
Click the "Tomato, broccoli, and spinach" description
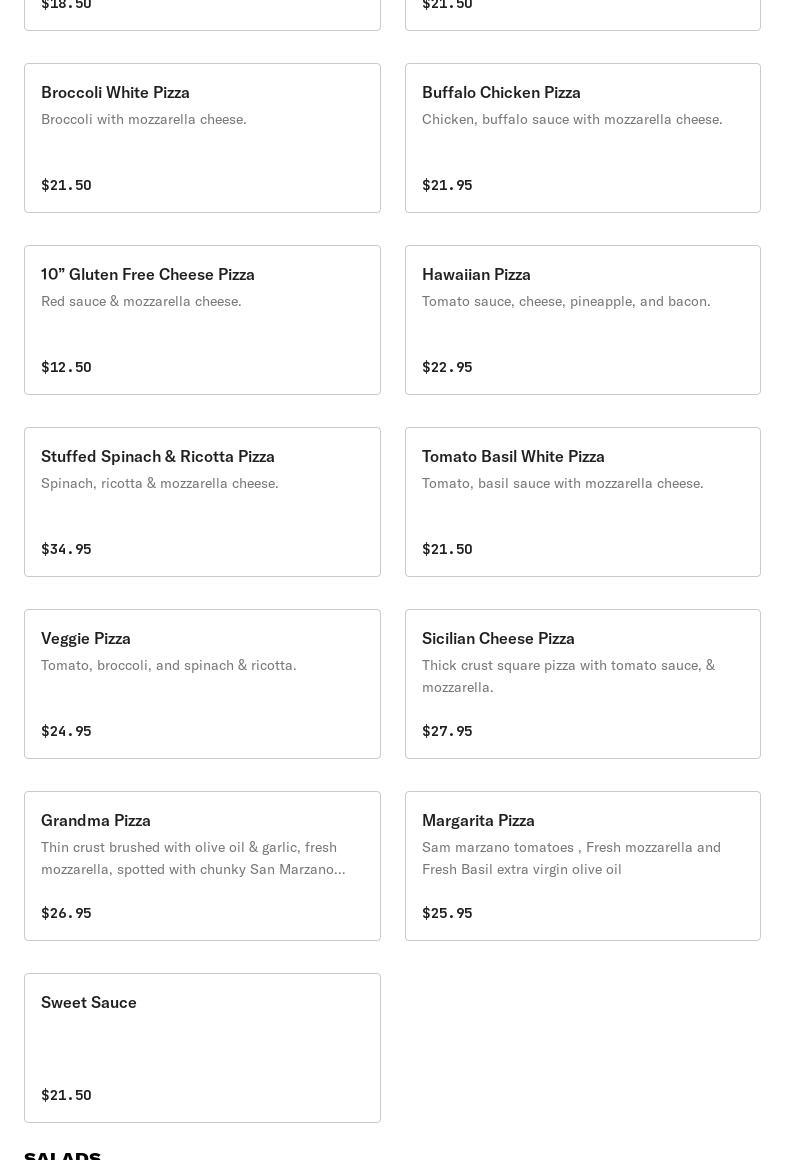click(x=169, y=666)
